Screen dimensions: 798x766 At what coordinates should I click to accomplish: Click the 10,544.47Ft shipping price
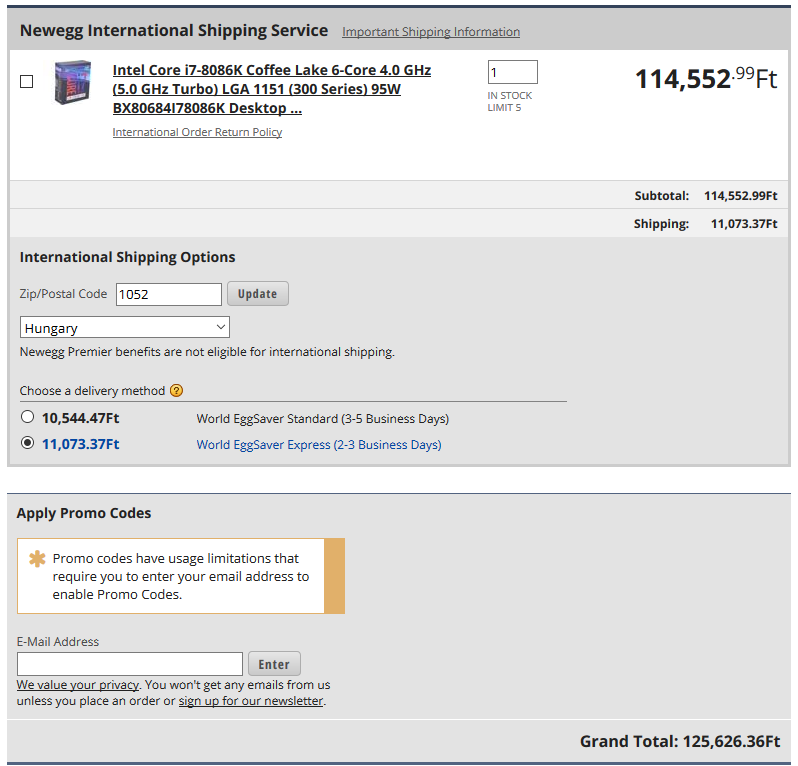coord(80,418)
